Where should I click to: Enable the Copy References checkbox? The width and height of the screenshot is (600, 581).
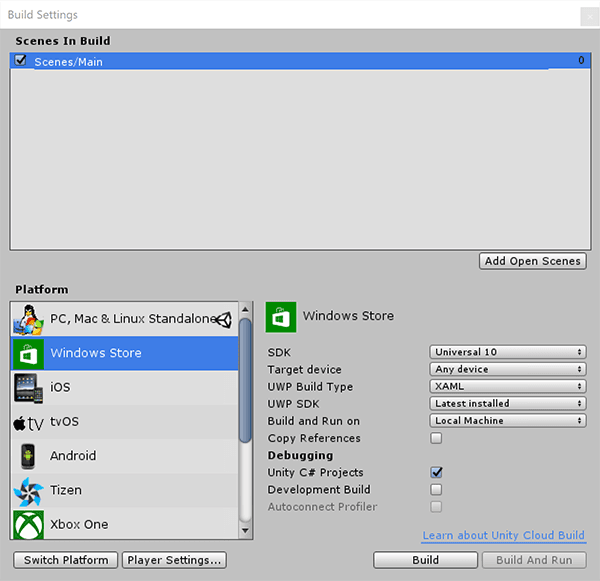pyautogui.click(x=436, y=438)
